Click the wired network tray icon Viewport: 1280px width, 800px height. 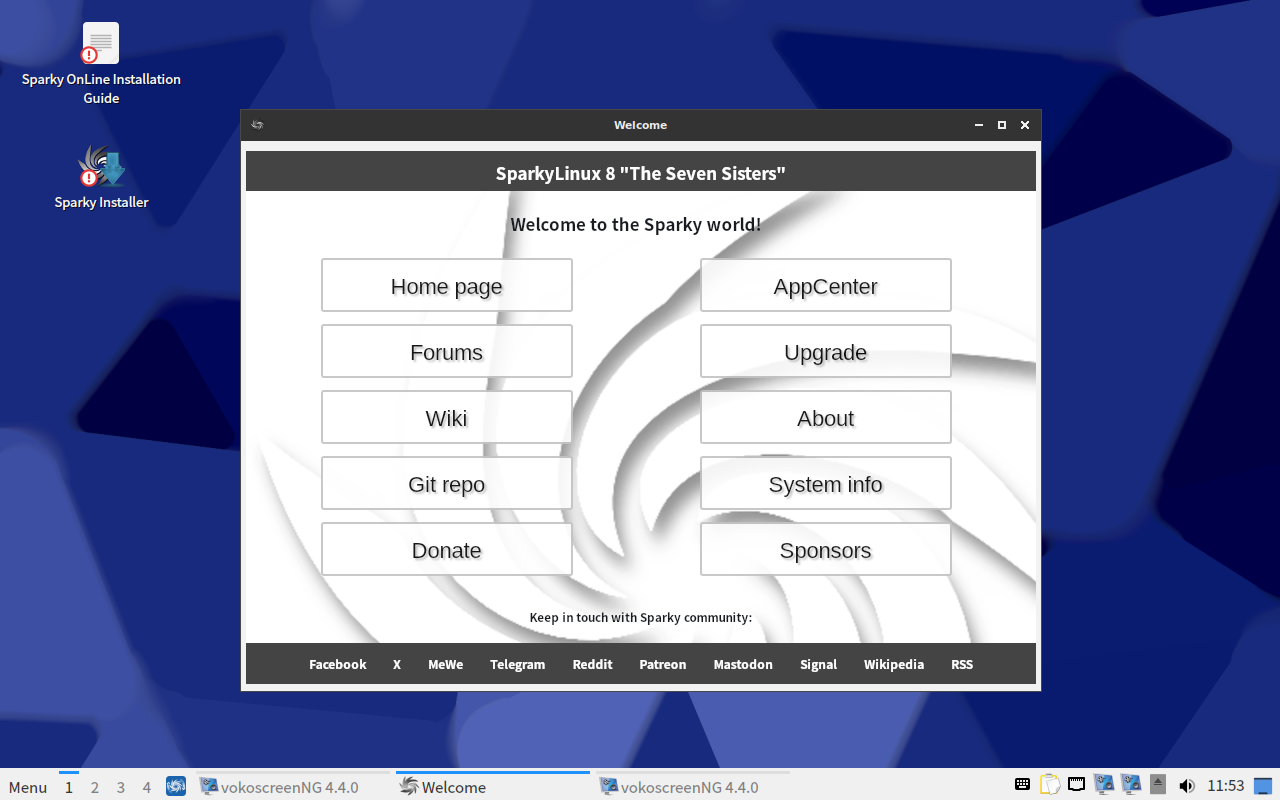[1077, 785]
